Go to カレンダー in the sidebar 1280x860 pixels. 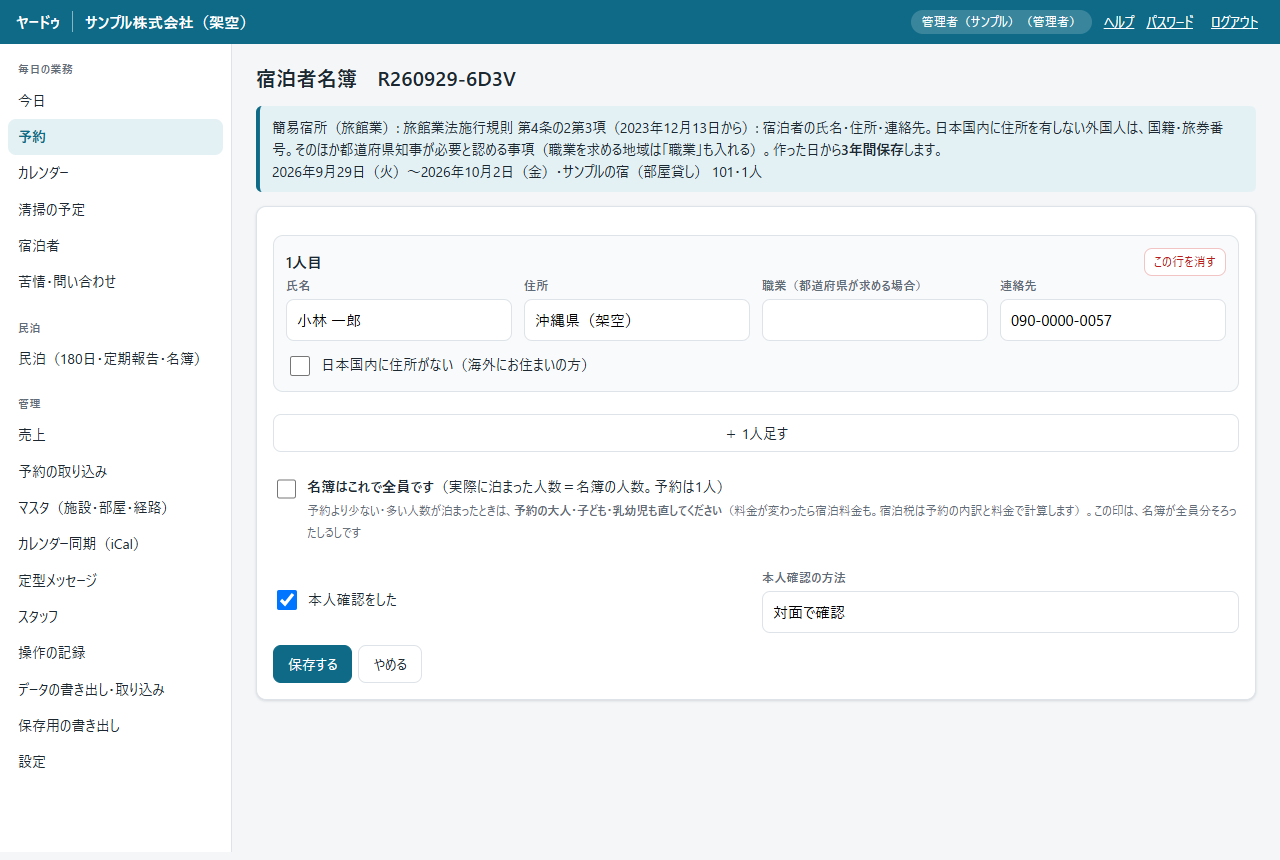(x=115, y=173)
